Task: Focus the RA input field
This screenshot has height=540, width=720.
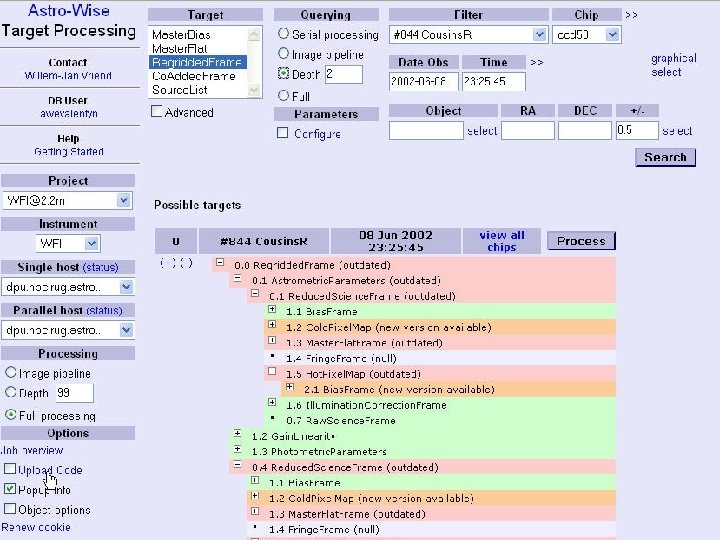Action: [528, 131]
